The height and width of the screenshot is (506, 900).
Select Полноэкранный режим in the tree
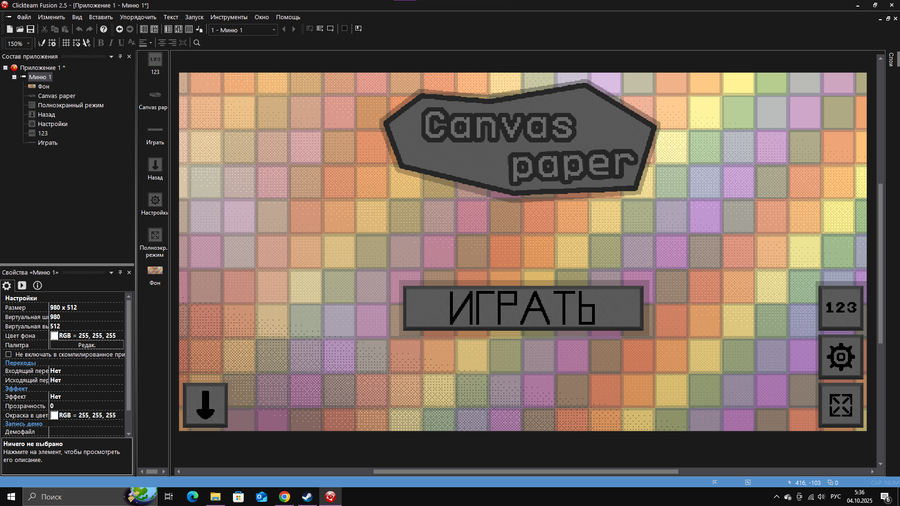[x=71, y=105]
